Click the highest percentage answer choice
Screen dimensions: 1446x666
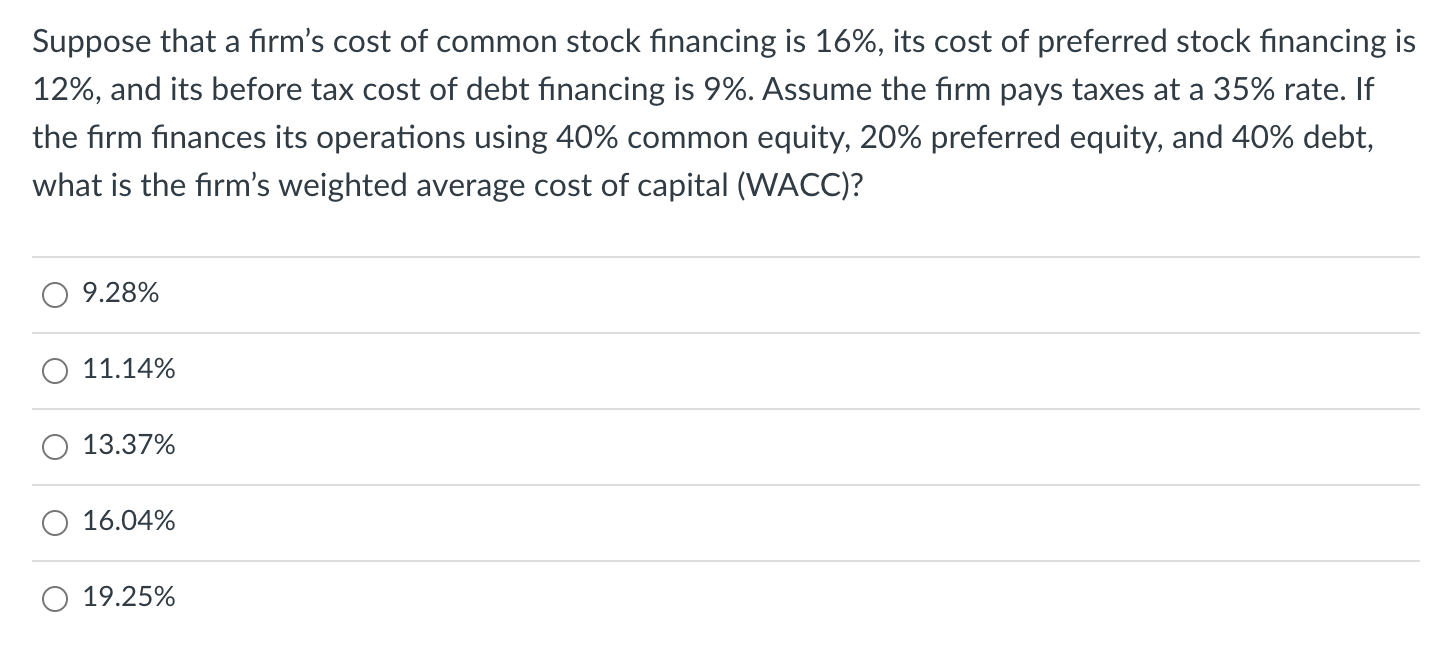pos(128,597)
